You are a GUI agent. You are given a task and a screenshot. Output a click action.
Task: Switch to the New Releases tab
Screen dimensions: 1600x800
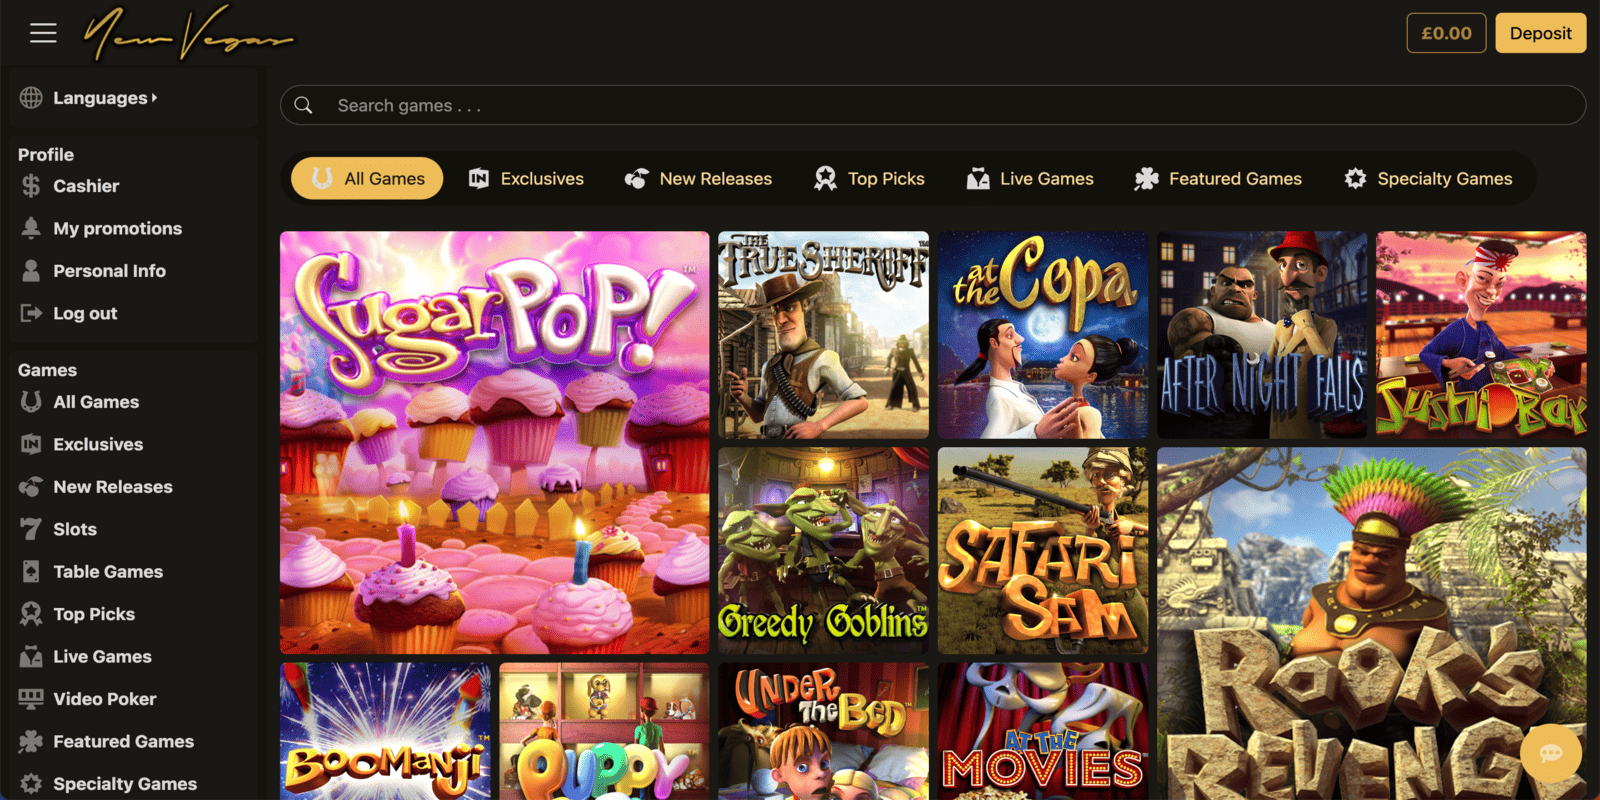tap(698, 178)
